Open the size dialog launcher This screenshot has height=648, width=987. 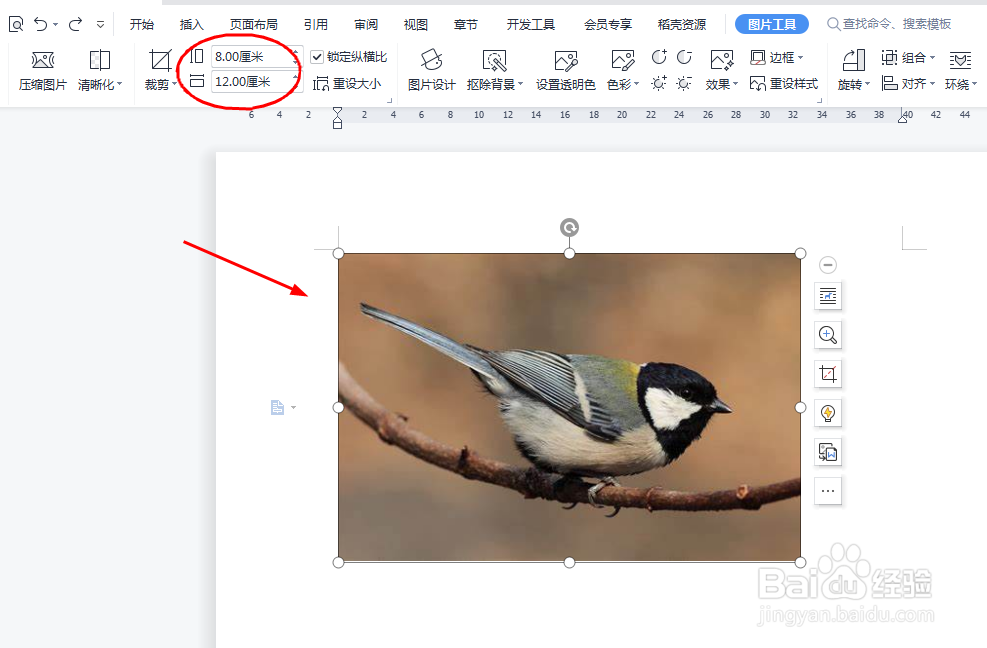390,99
